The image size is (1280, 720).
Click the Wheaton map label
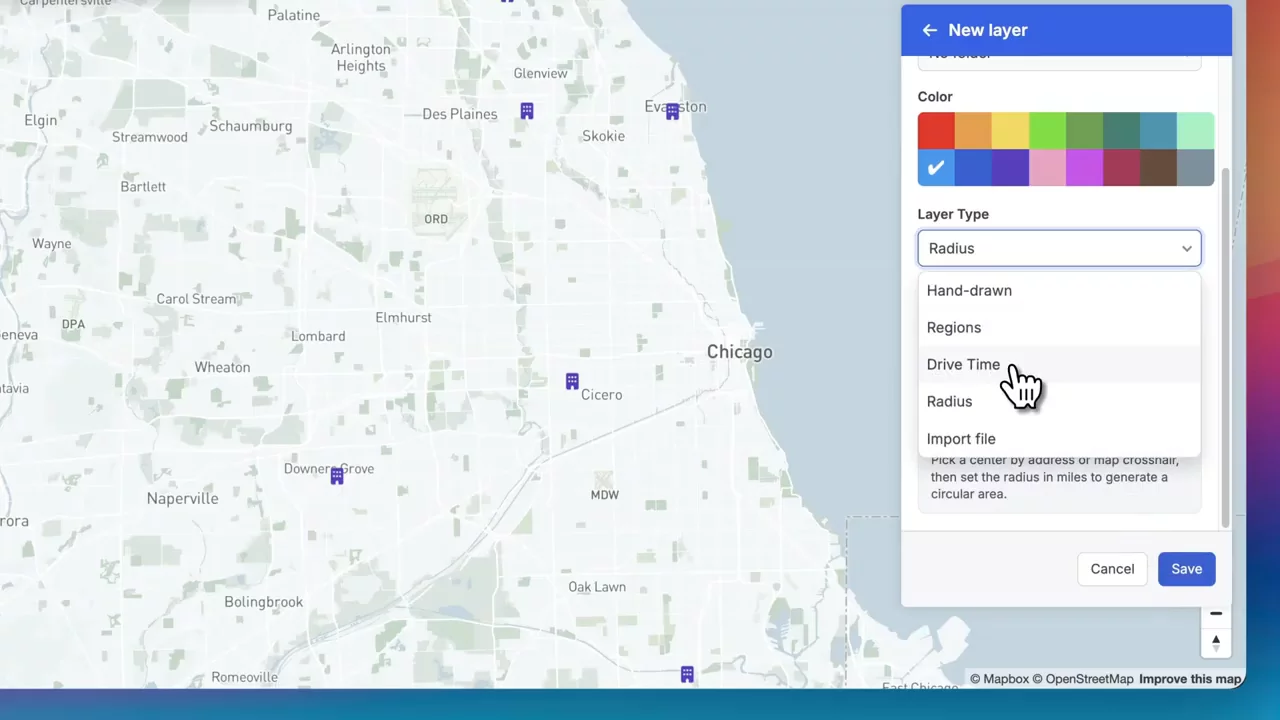click(222, 367)
